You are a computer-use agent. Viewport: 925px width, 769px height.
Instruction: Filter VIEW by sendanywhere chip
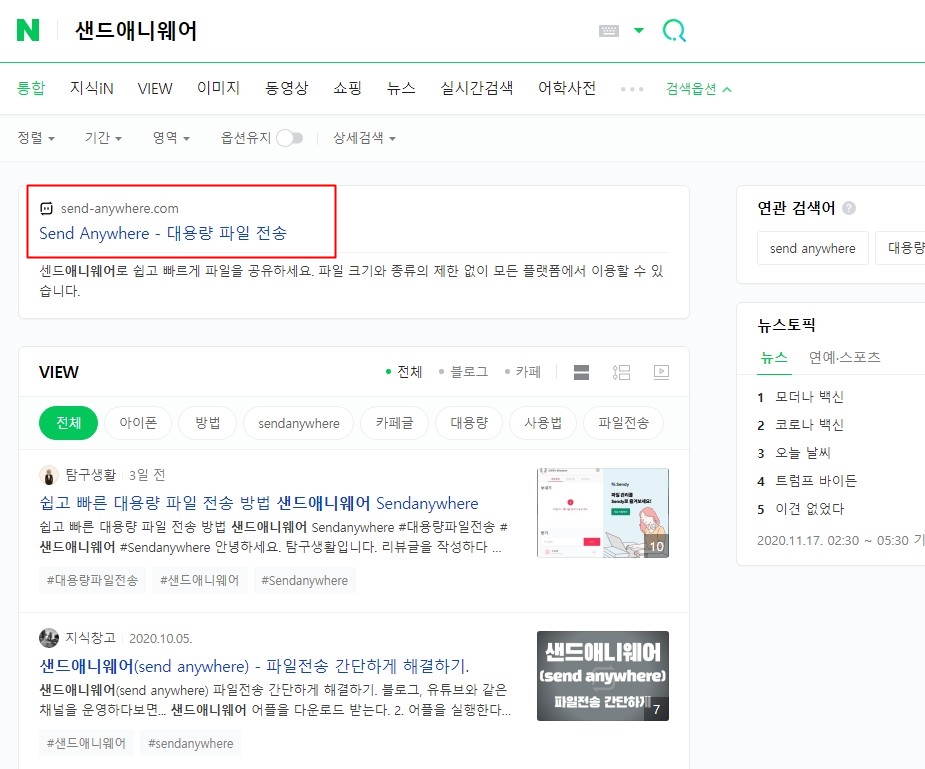coord(299,423)
